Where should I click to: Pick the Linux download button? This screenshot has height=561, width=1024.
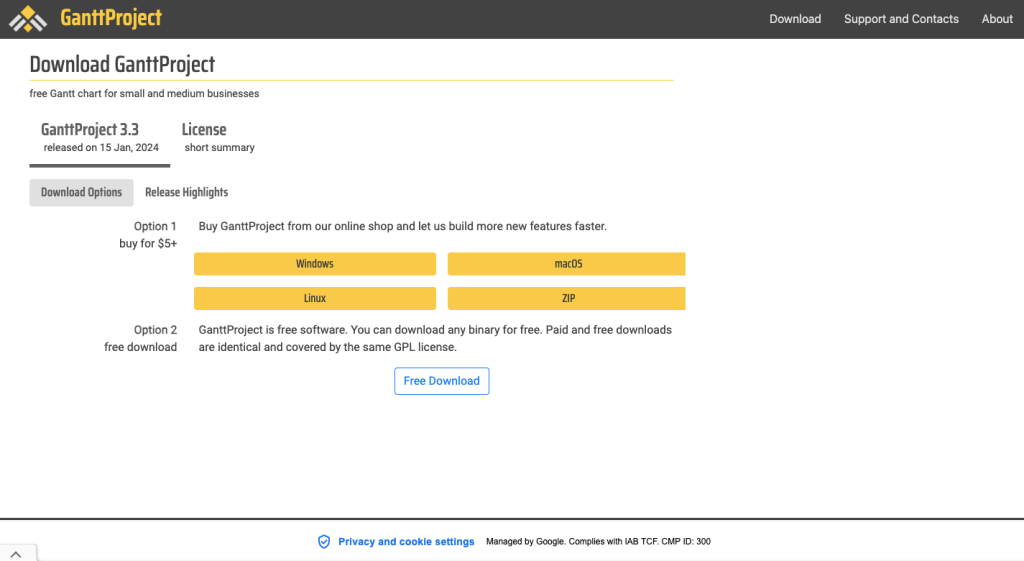(314, 298)
